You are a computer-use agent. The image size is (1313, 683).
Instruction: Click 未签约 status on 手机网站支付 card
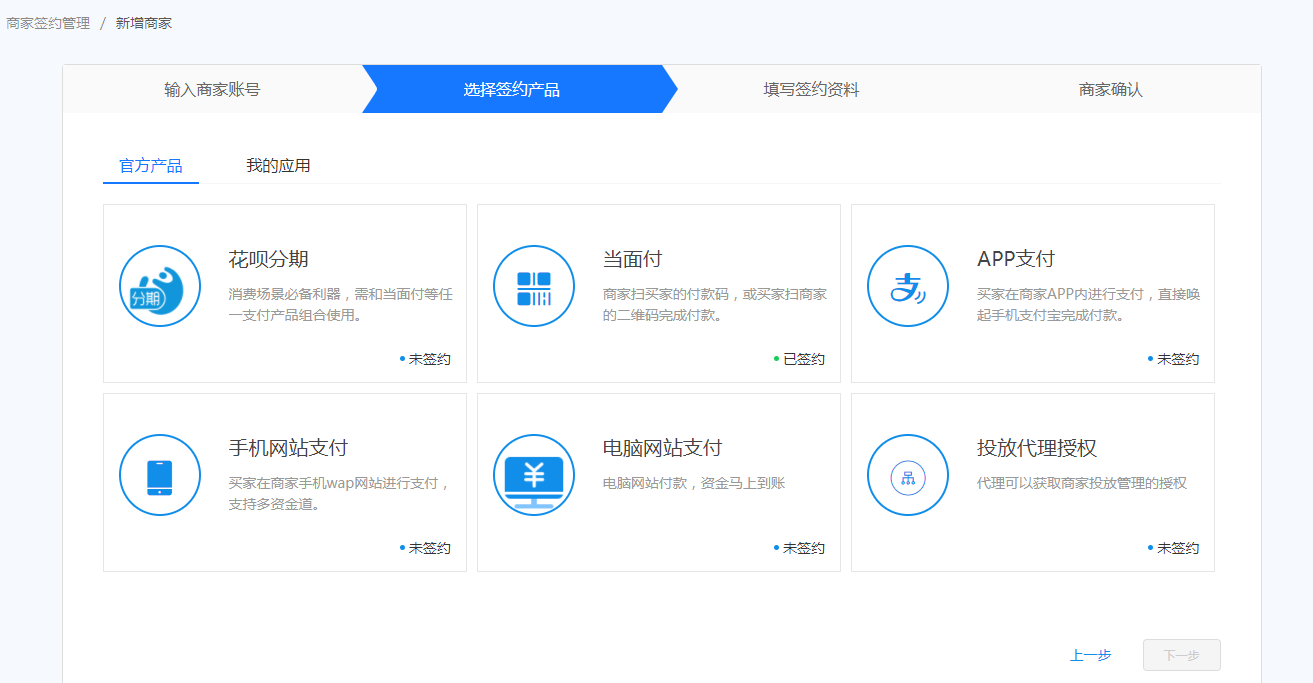coord(425,548)
